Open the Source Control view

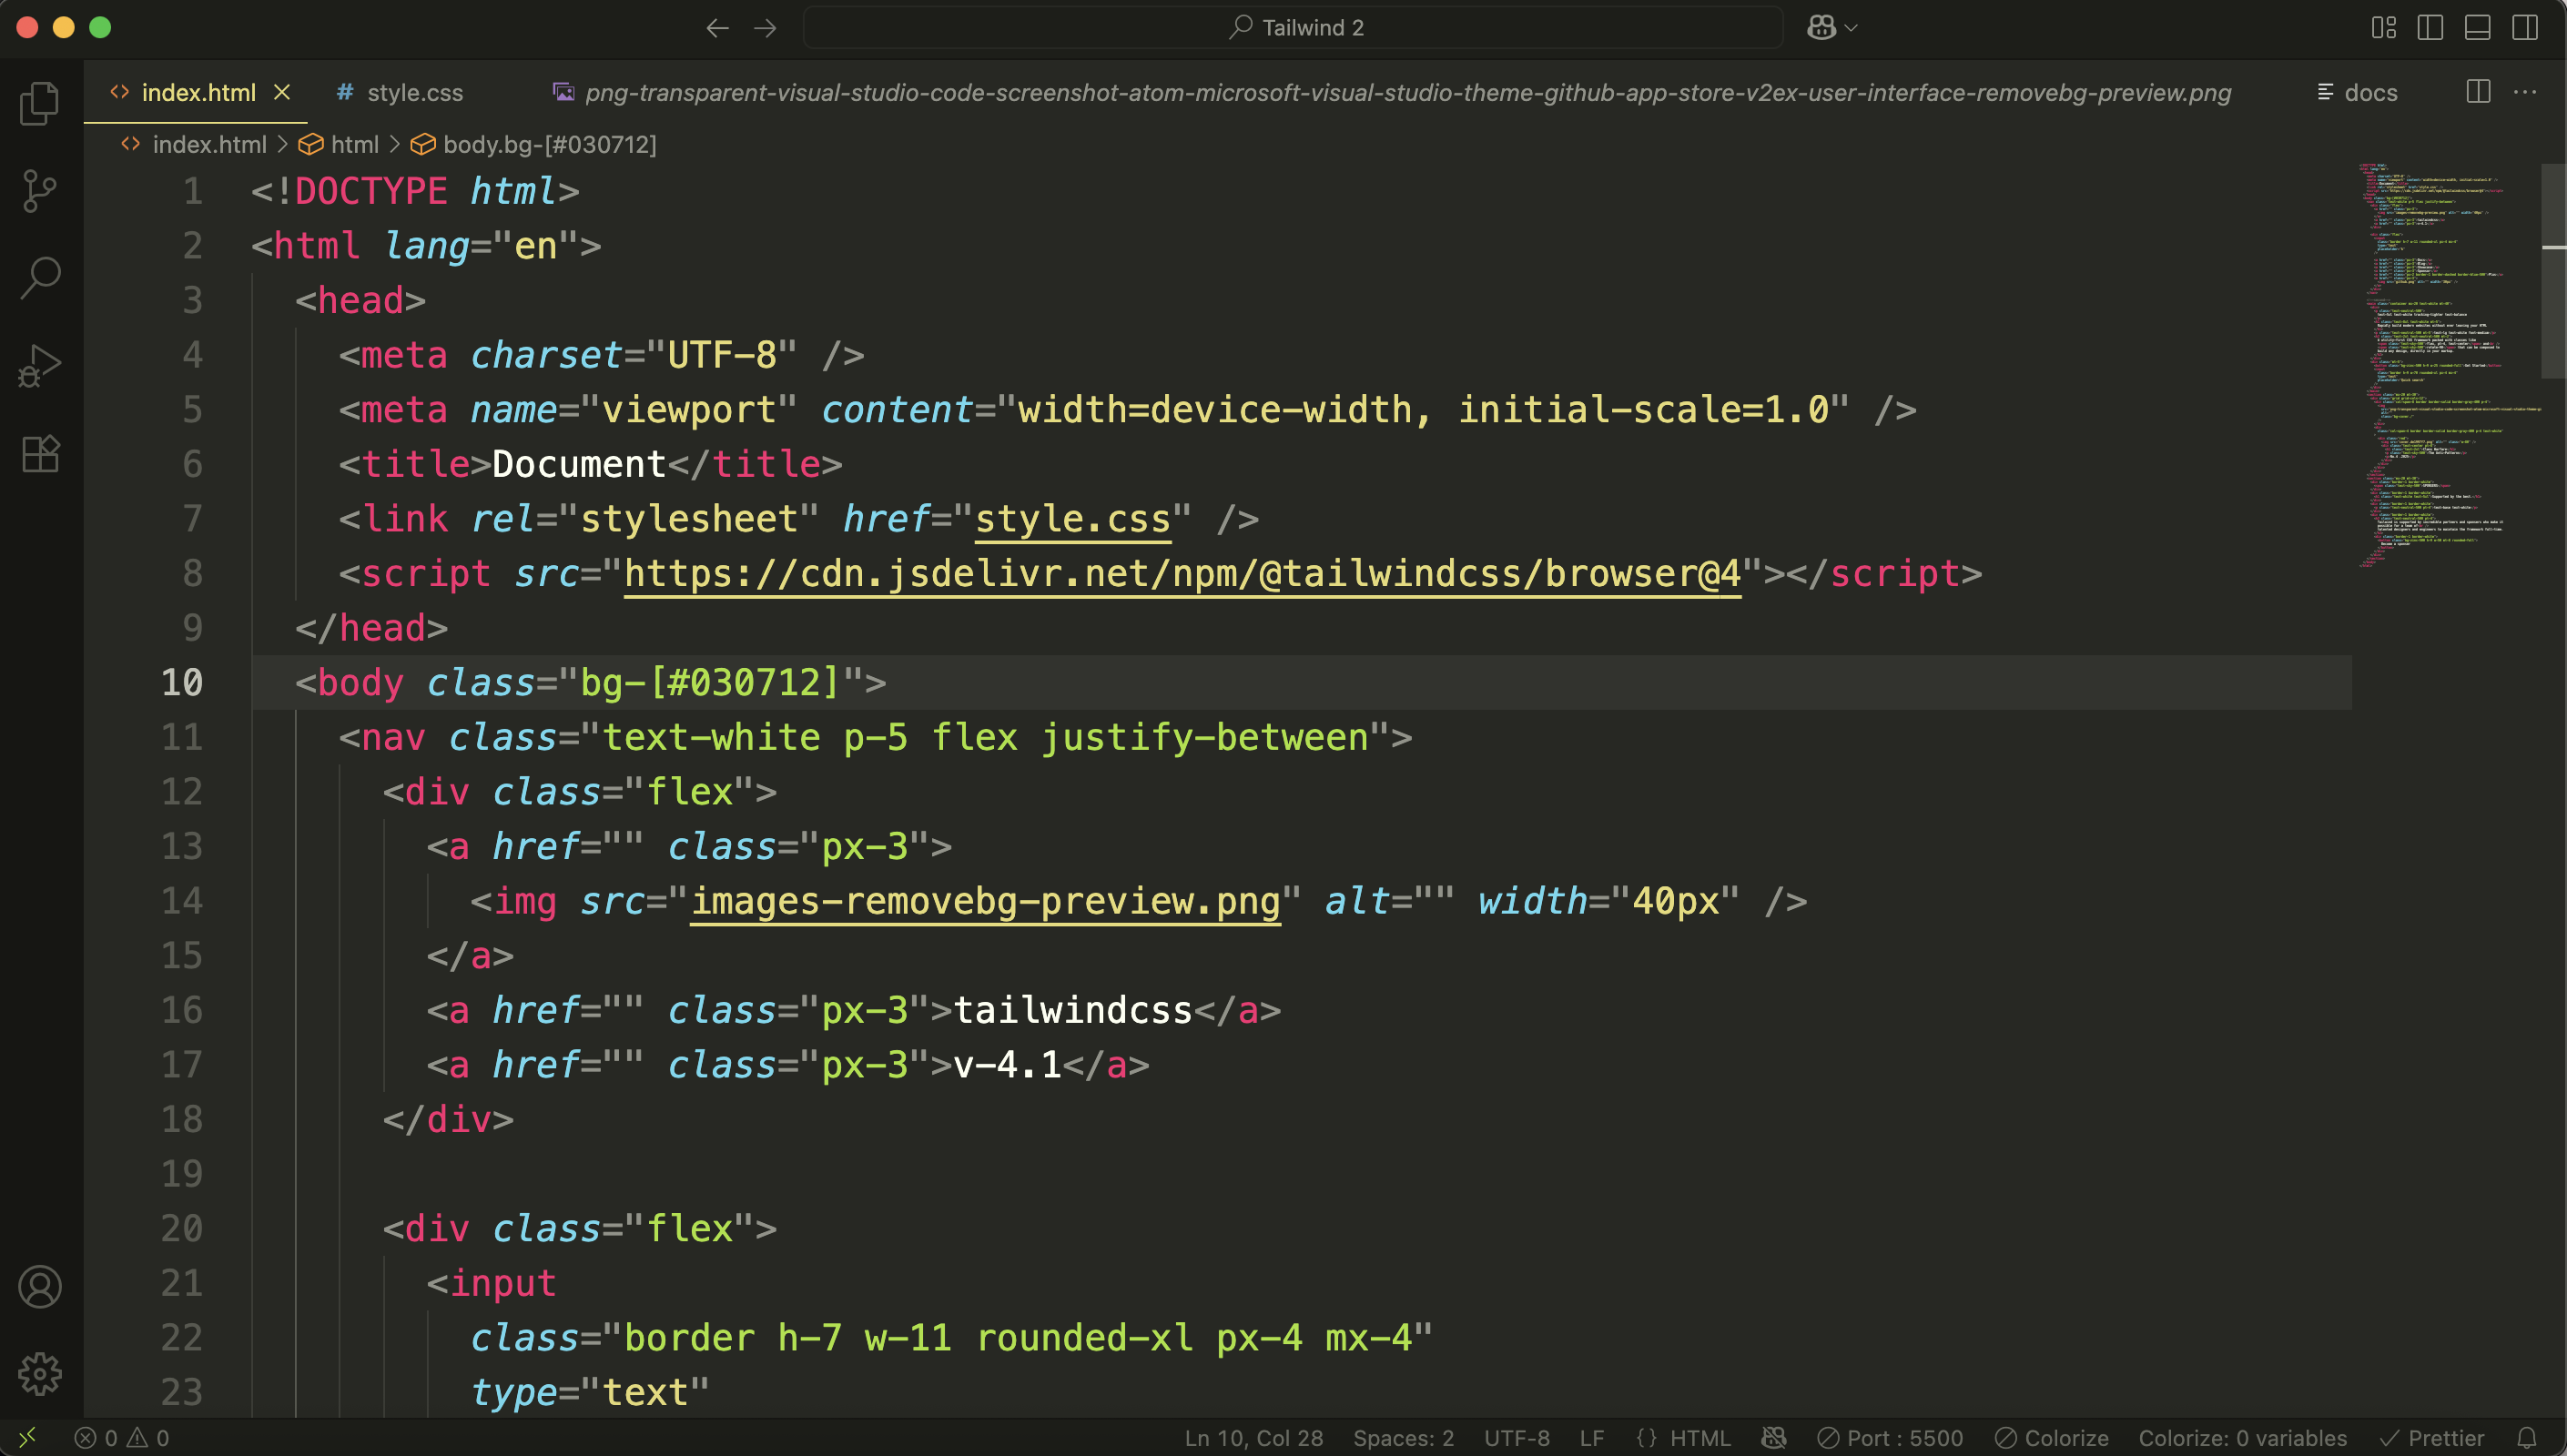(x=39, y=190)
